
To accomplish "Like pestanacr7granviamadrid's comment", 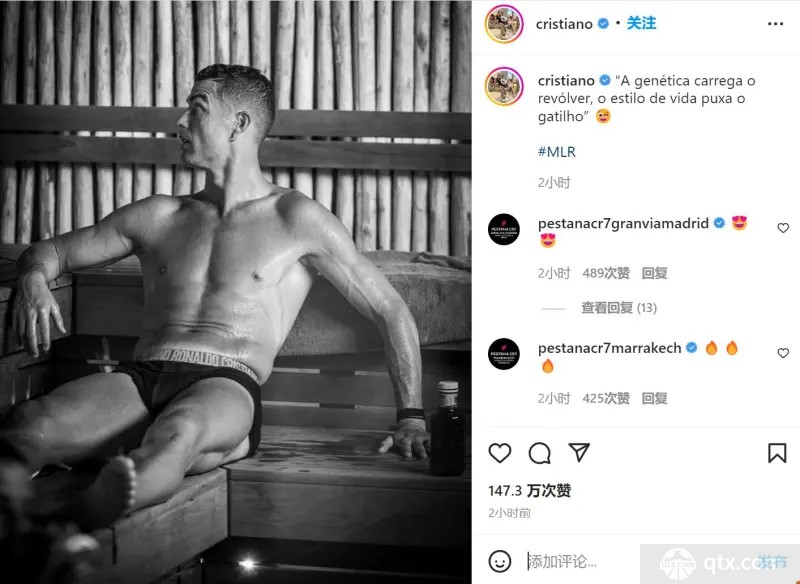I will (x=783, y=228).
